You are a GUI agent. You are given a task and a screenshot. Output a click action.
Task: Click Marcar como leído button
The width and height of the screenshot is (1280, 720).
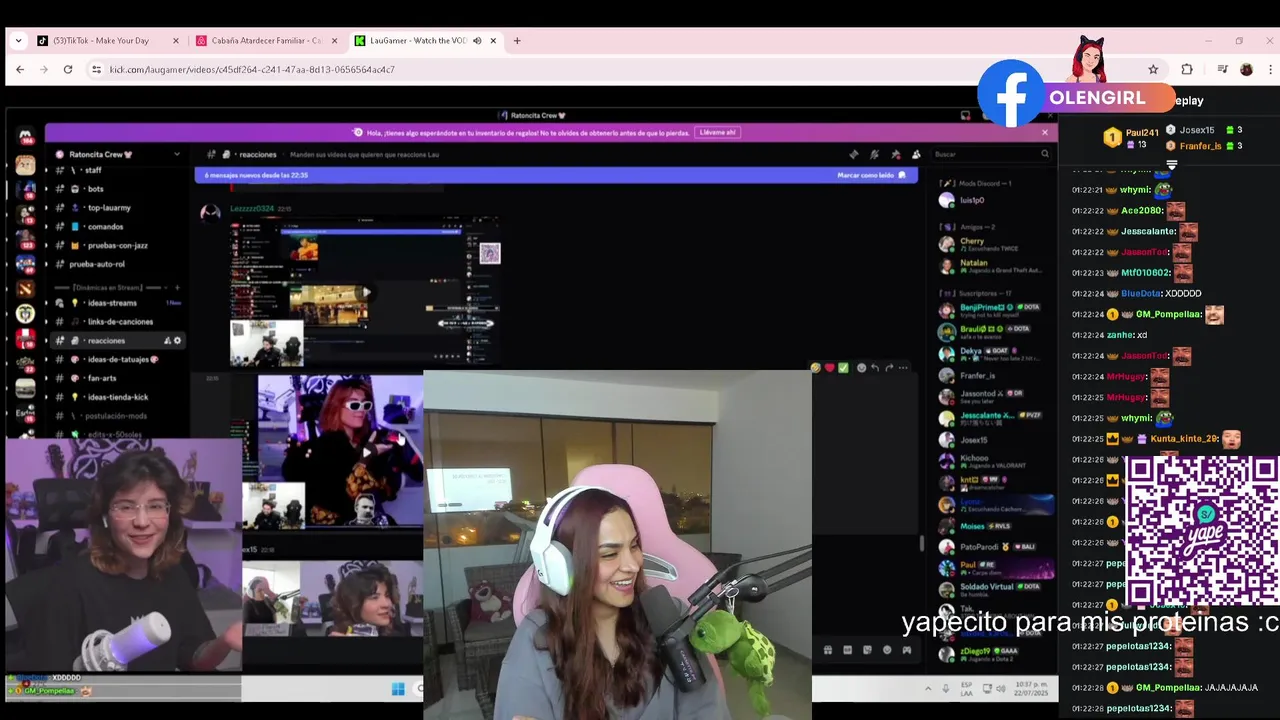(872, 175)
